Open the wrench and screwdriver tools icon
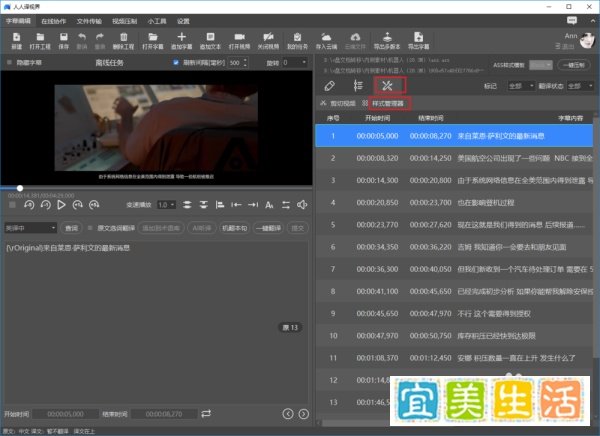 (387, 85)
